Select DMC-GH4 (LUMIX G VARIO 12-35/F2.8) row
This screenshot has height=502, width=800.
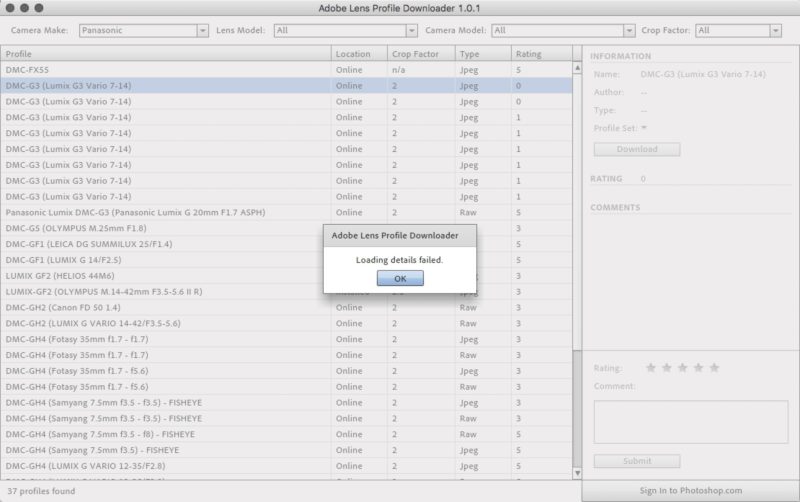tap(286, 466)
